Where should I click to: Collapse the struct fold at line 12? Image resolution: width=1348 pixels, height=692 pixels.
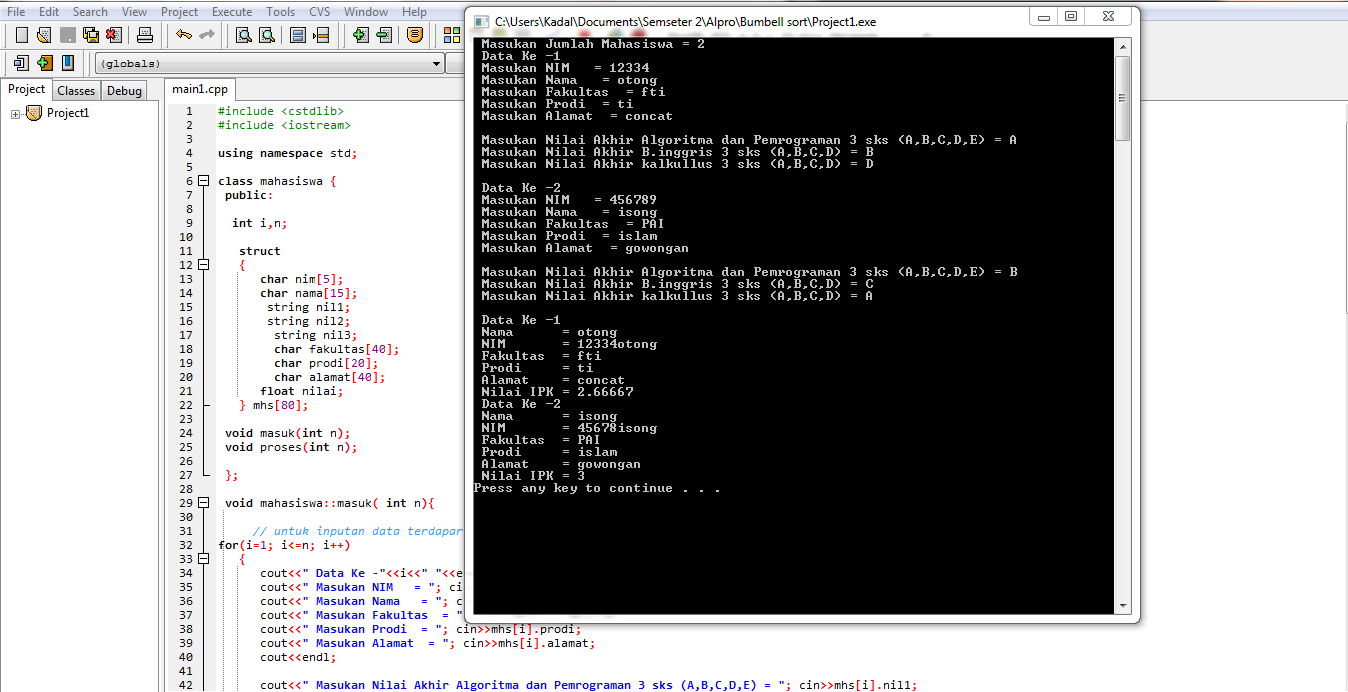click(204, 265)
